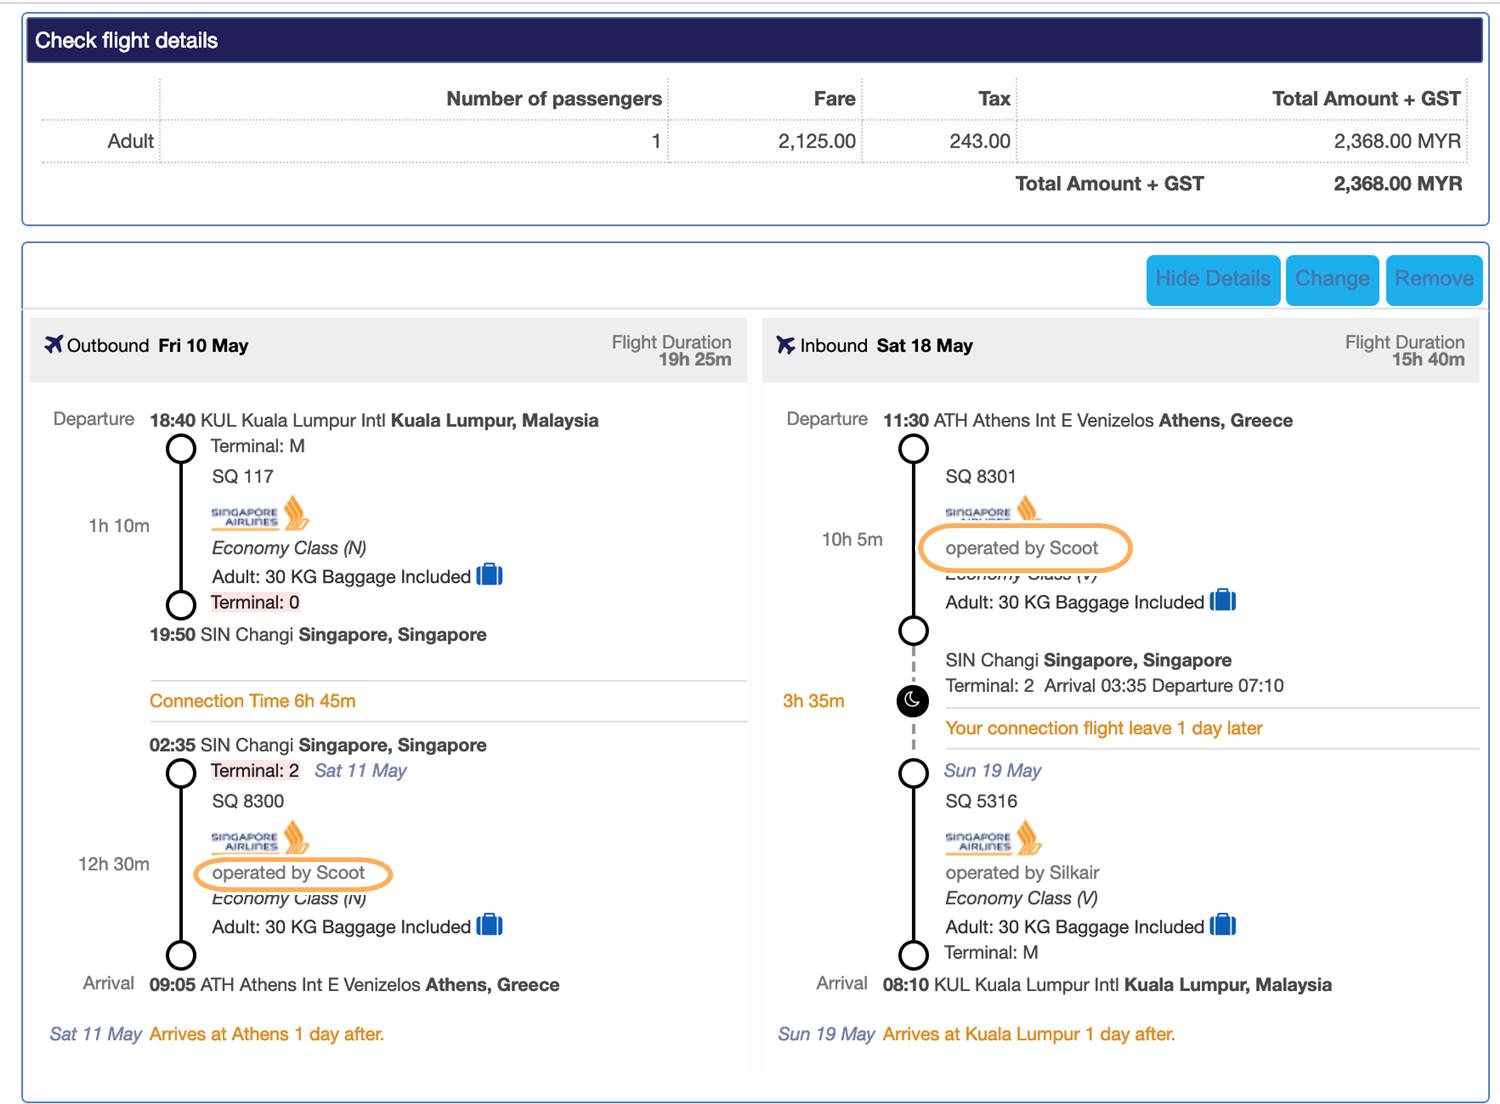1500x1104 pixels.
Task: Click the 11:30 ATH departure timeline node
Action: pos(913,449)
